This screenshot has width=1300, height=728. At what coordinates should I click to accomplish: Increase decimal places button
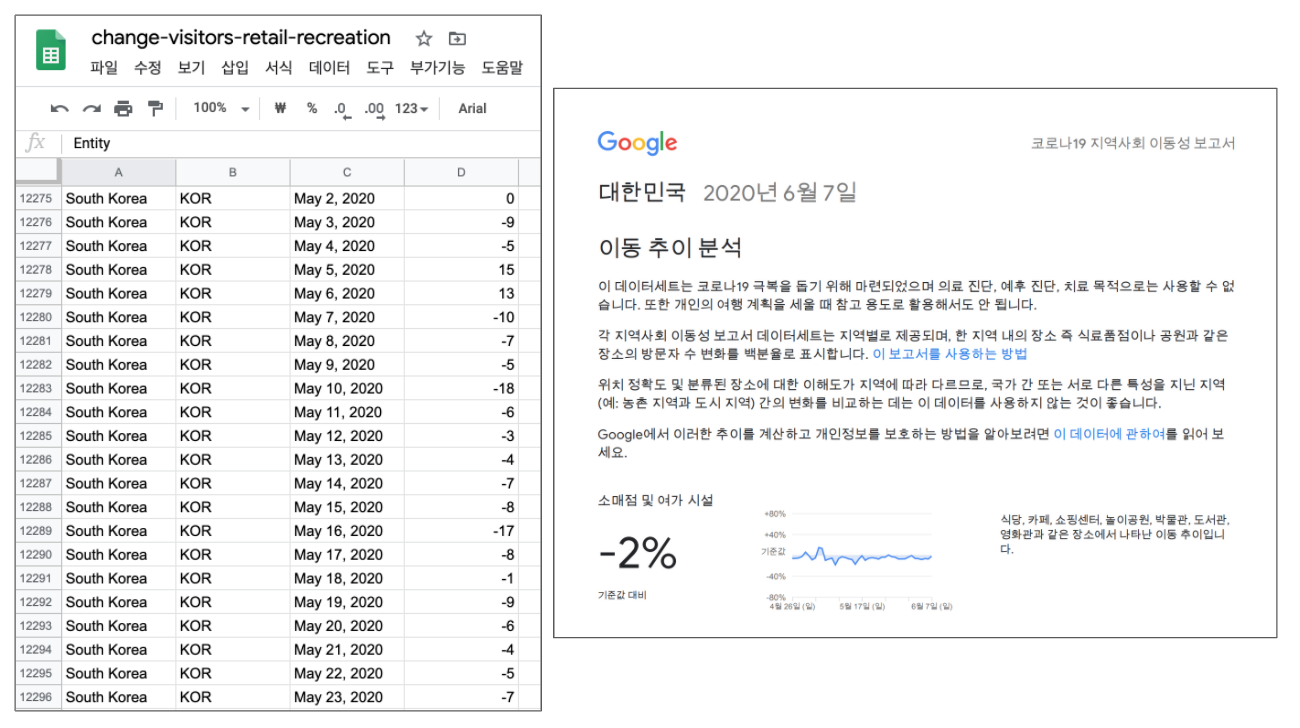(x=374, y=109)
